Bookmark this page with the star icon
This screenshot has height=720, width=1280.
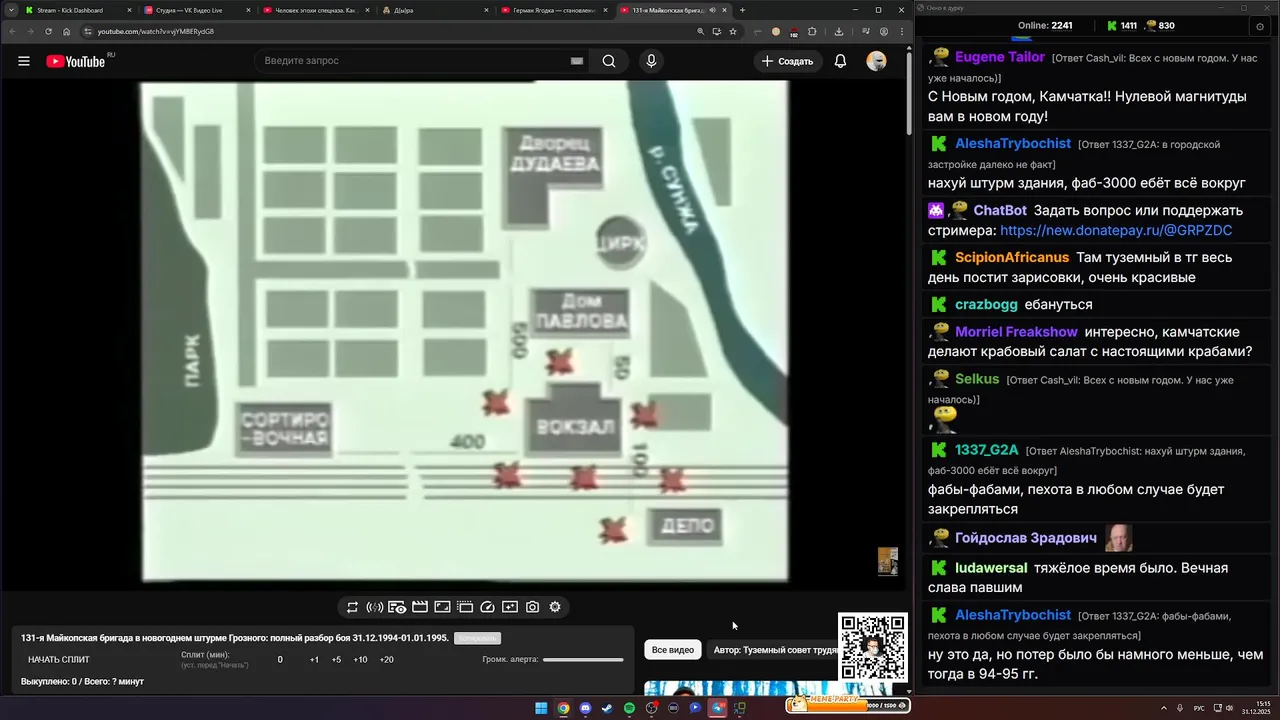733,31
